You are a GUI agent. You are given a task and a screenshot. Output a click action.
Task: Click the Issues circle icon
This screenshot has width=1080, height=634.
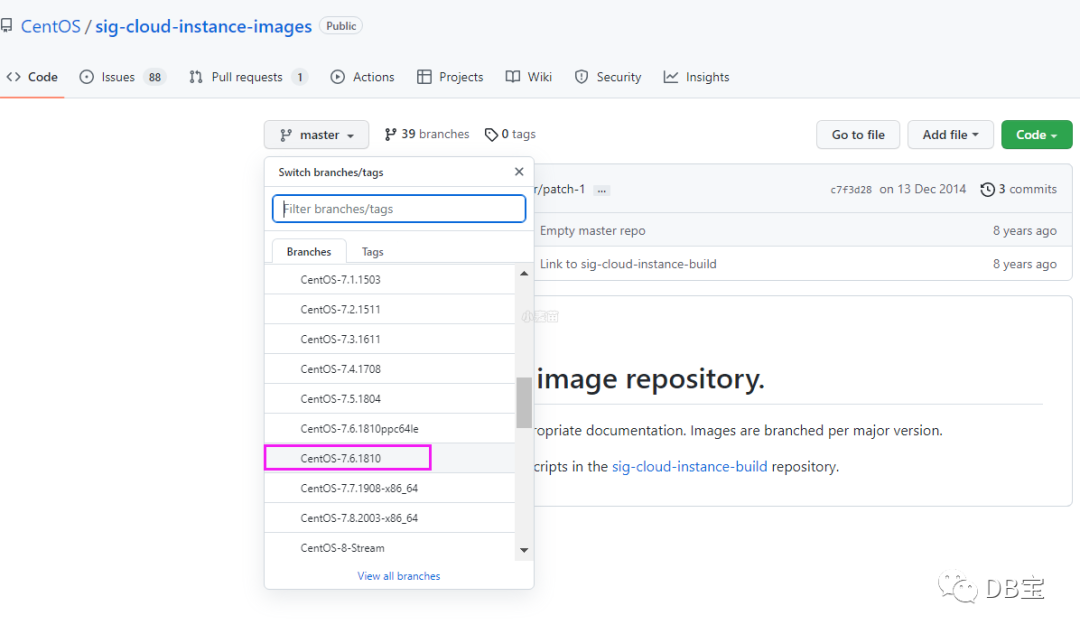tap(87, 77)
